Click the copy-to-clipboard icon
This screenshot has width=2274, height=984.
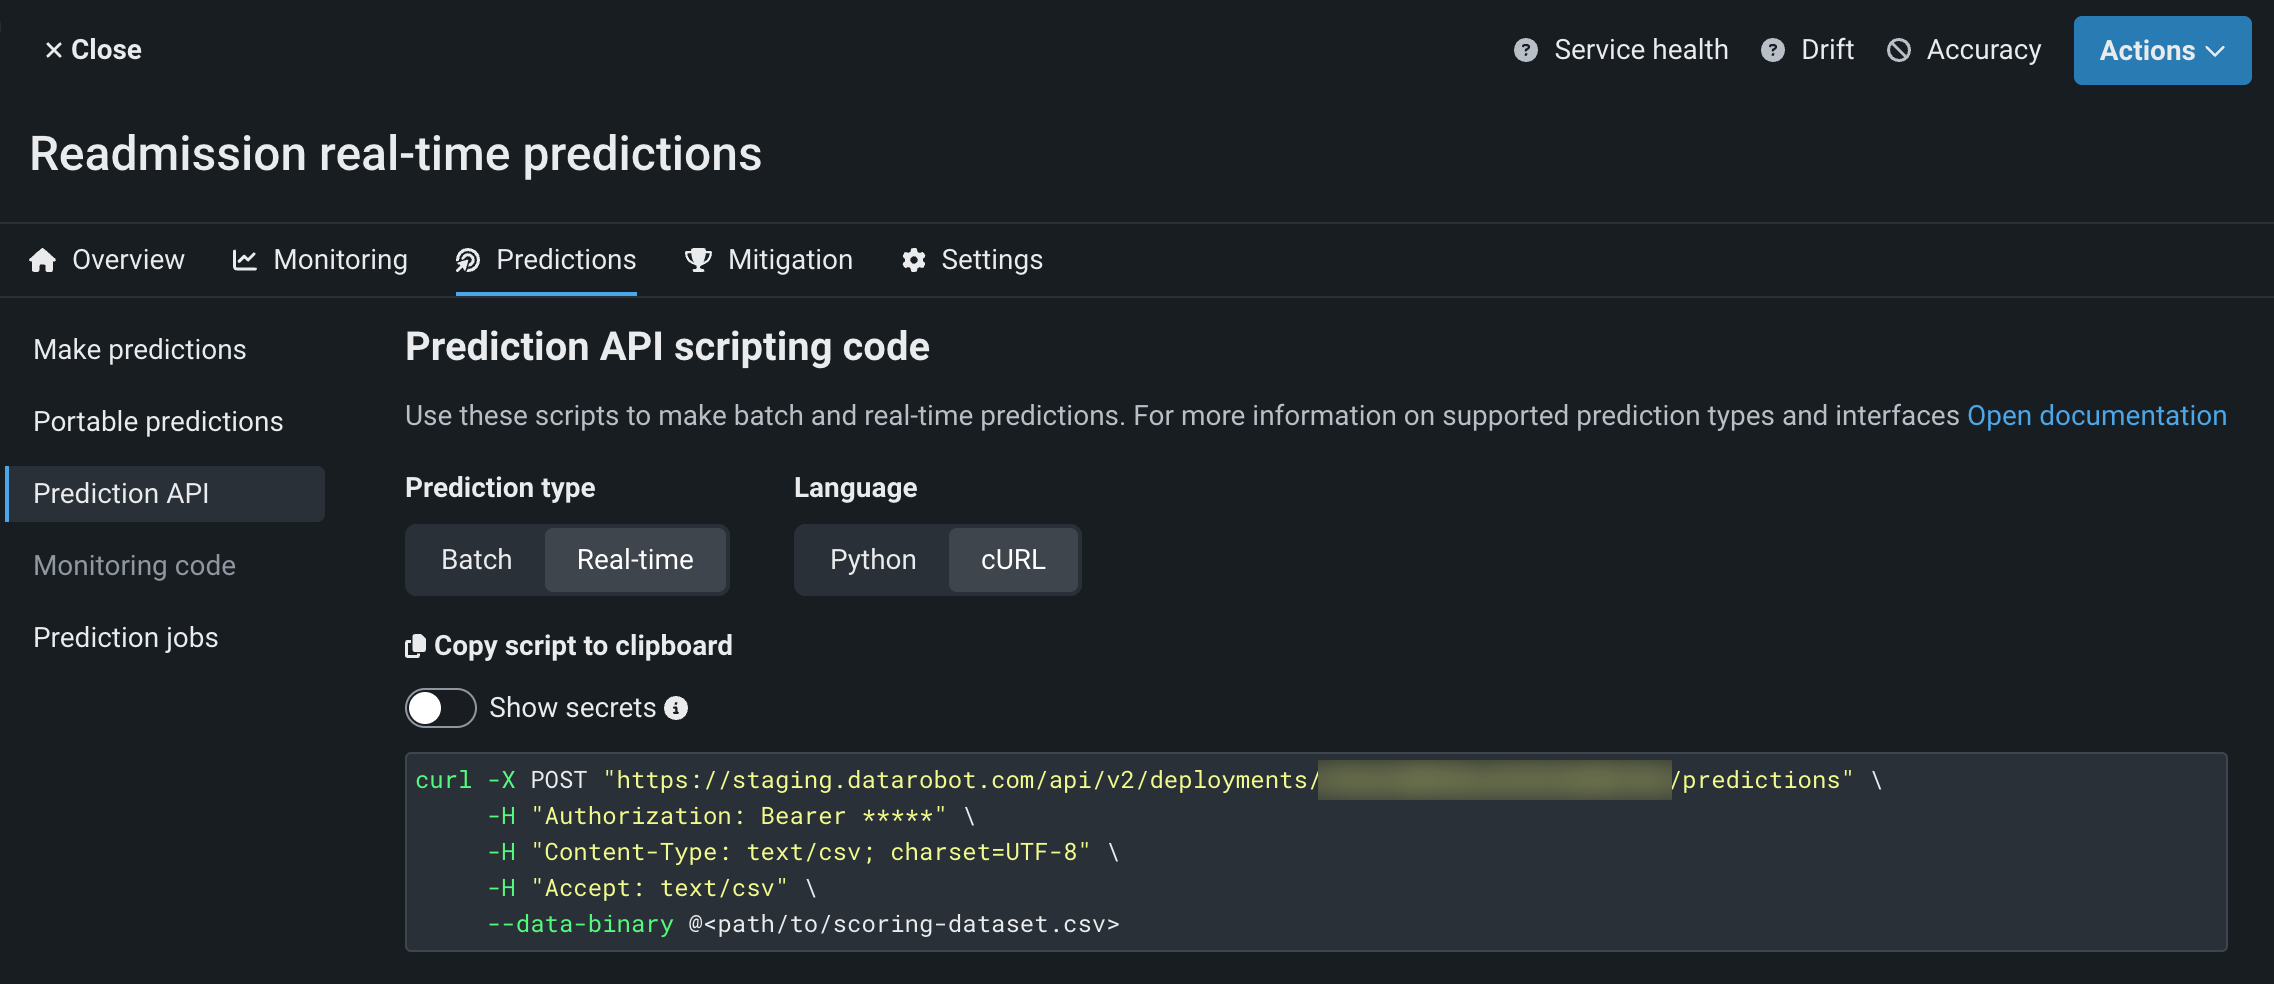415,646
